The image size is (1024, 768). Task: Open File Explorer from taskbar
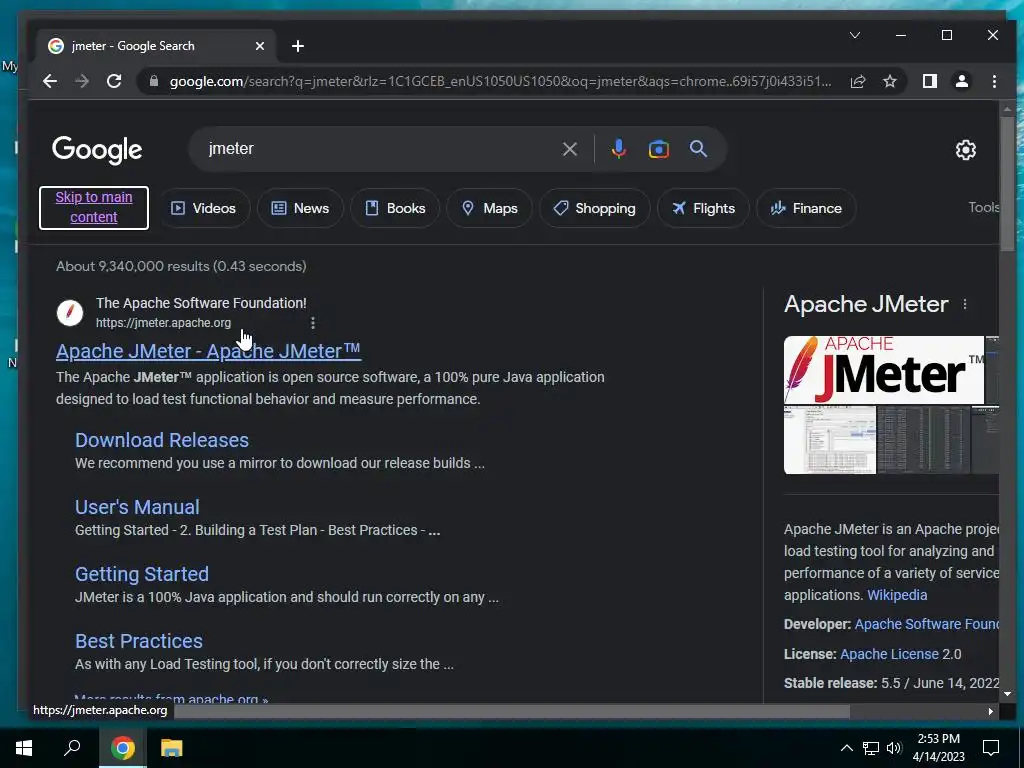(171, 748)
